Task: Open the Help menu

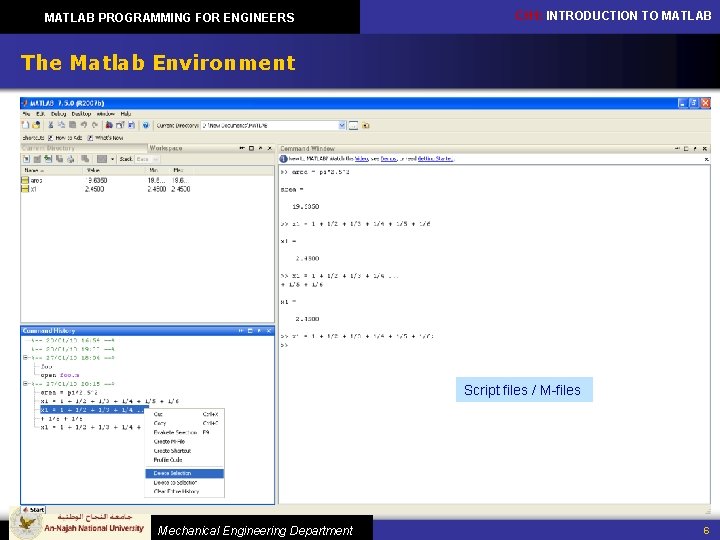Action: point(126,114)
